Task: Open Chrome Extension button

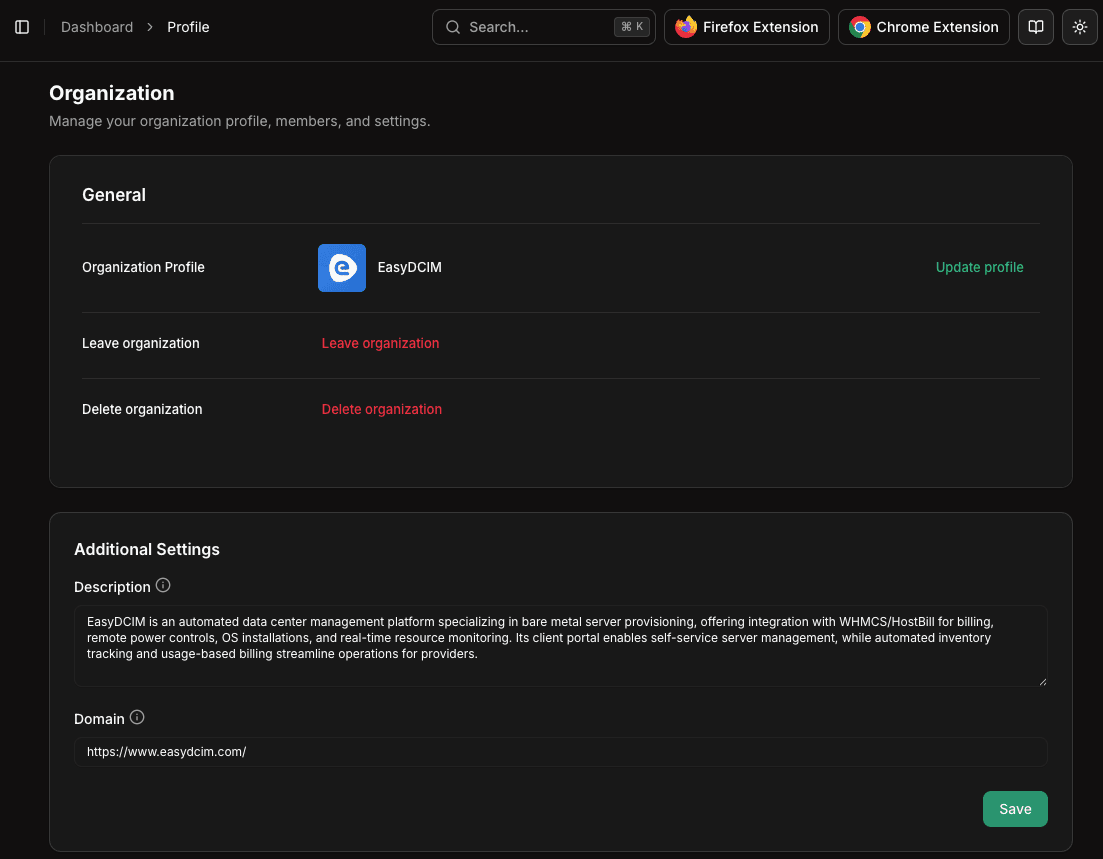Action: [924, 27]
